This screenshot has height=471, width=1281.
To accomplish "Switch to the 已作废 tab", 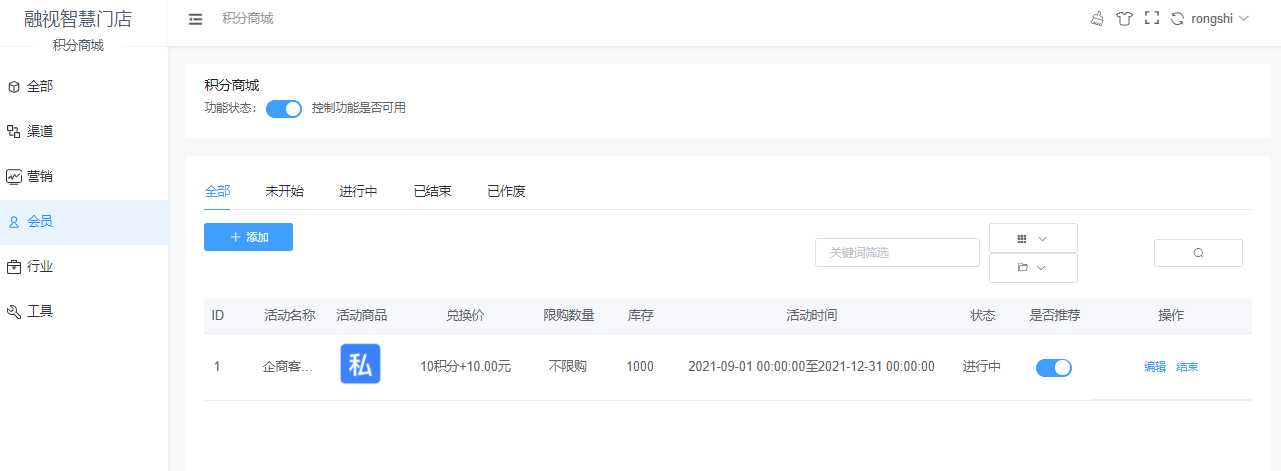I will [506, 191].
